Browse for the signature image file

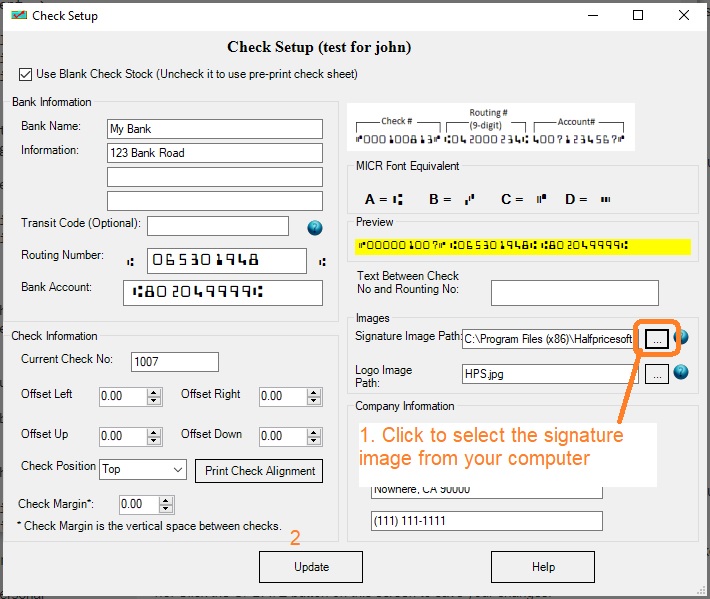pyautogui.click(x=657, y=338)
